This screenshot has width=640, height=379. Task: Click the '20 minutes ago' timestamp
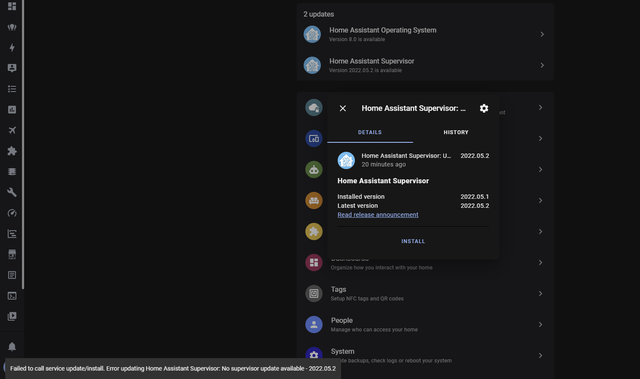[384, 164]
